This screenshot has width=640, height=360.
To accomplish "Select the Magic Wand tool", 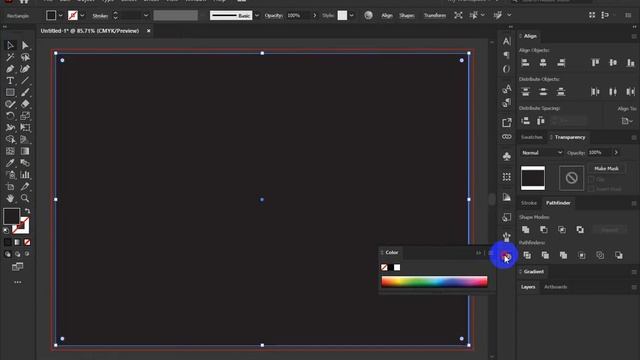I will [x=10, y=57].
